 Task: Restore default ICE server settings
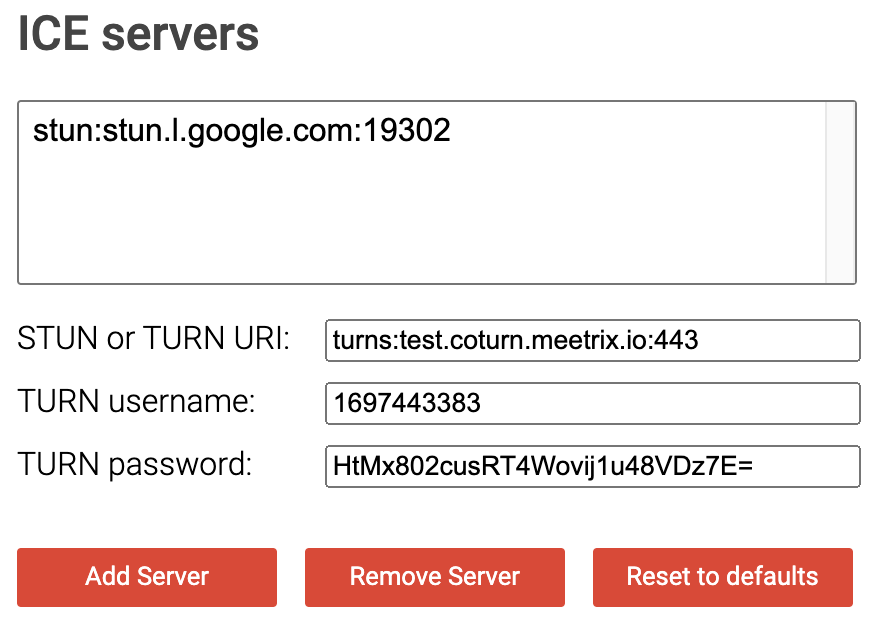(x=722, y=577)
